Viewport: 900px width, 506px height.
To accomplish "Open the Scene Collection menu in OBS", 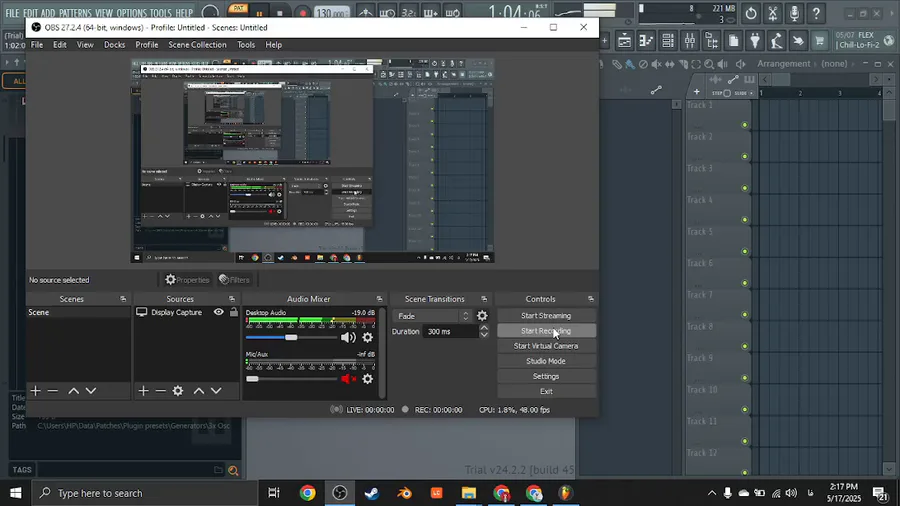I will (x=197, y=45).
